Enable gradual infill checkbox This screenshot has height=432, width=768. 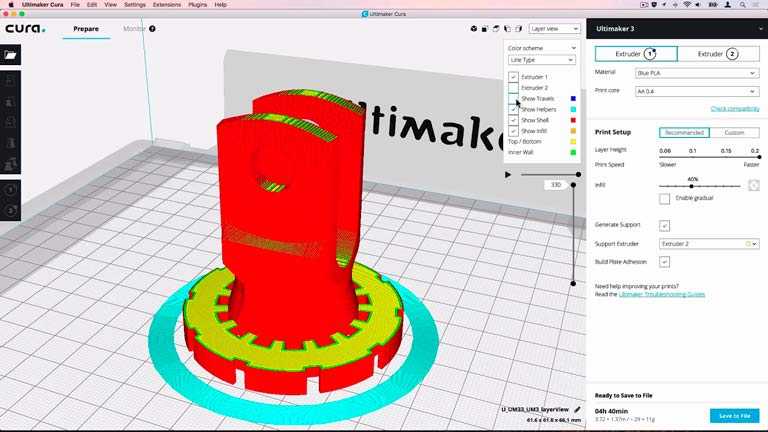(664, 198)
